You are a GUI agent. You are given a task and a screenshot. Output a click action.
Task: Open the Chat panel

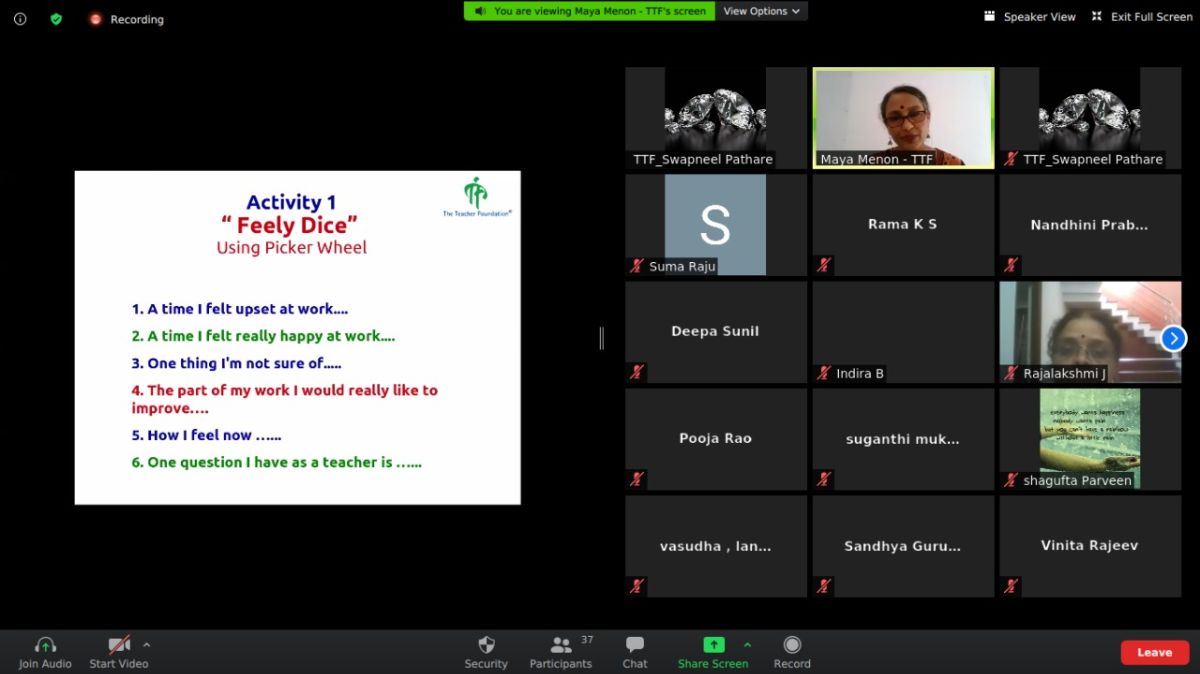(x=635, y=645)
